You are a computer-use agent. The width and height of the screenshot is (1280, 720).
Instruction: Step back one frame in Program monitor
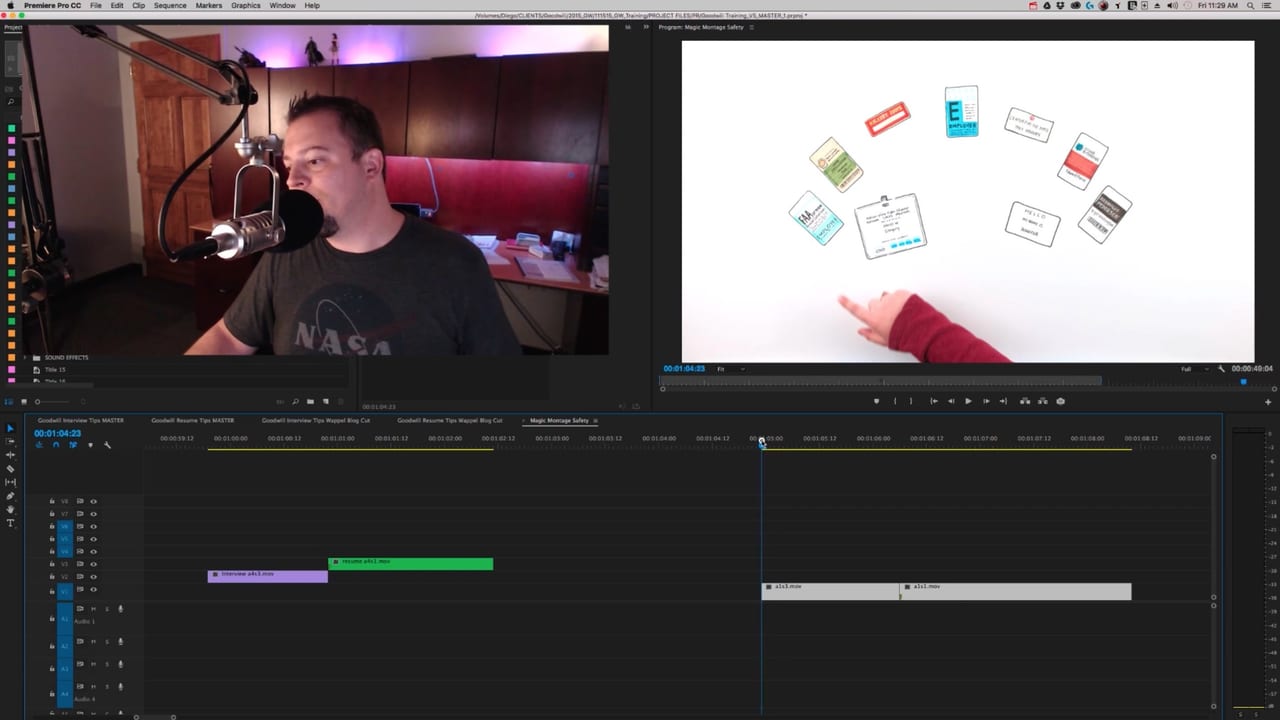point(951,401)
